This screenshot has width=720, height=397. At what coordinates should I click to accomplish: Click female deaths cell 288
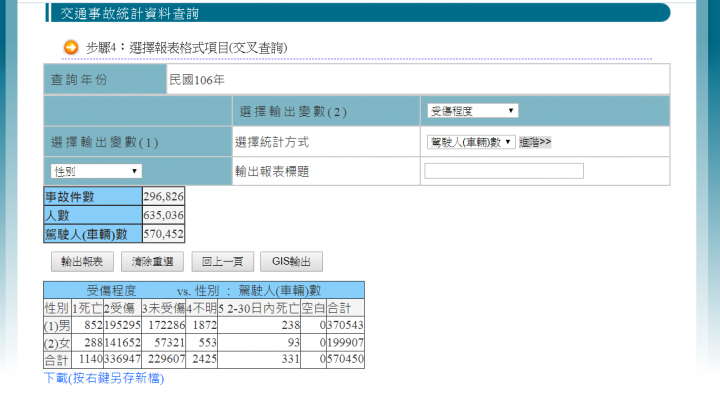pyautogui.click(x=87, y=342)
